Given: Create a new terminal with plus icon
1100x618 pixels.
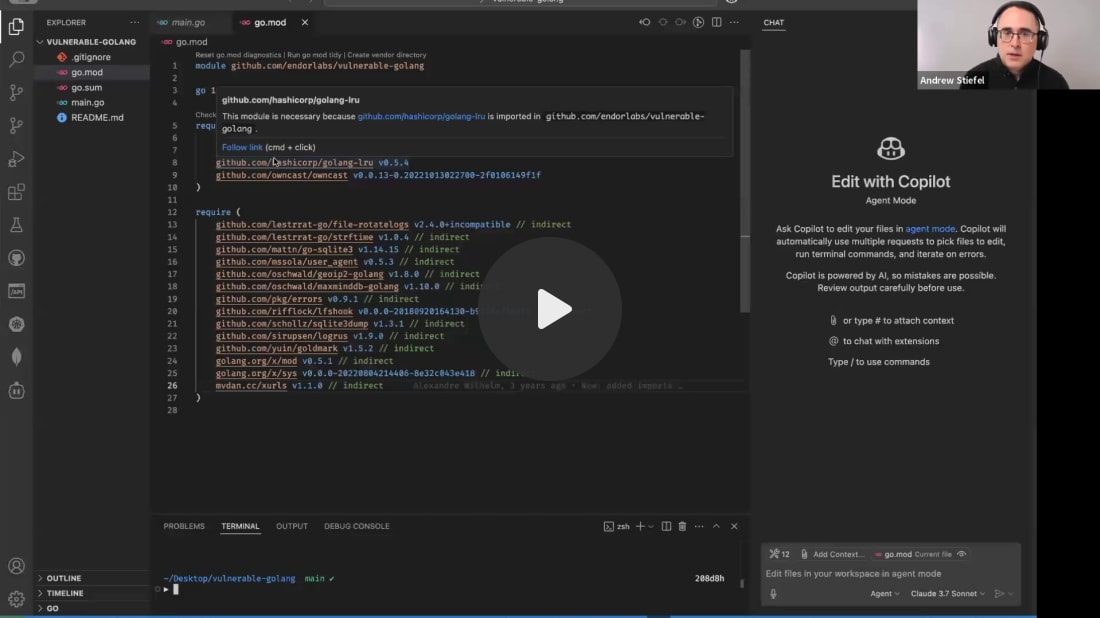Looking at the screenshot, I should 640,526.
